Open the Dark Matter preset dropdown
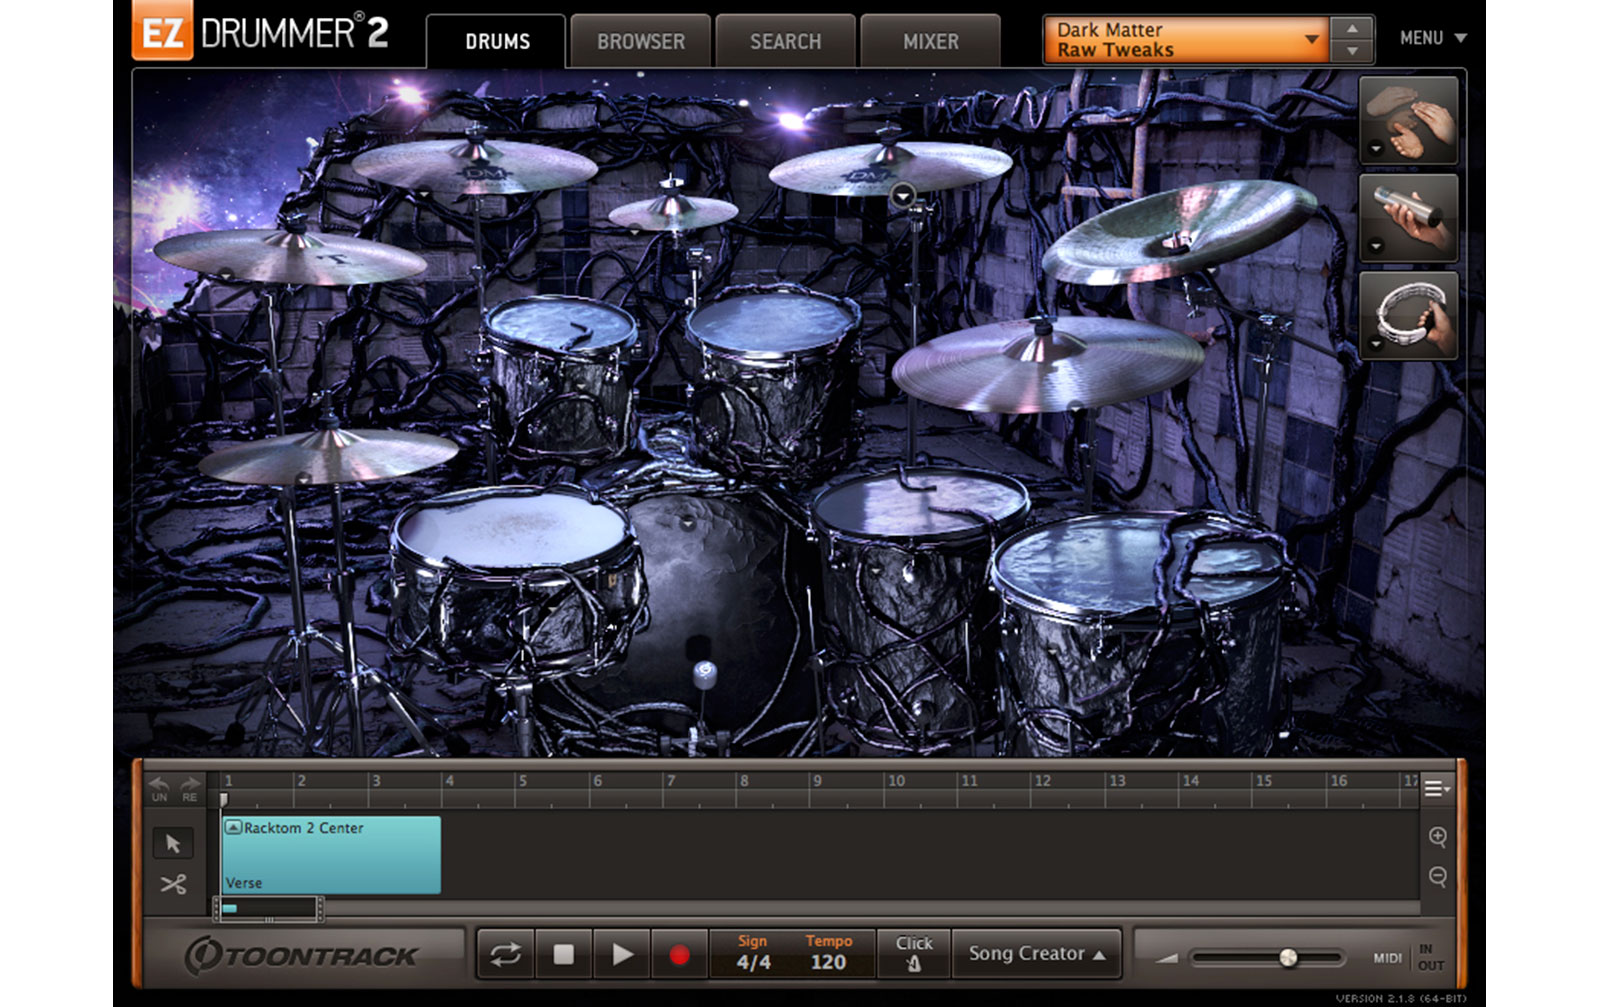Image resolution: width=1600 pixels, height=1007 pixels. pos(1186,40)
